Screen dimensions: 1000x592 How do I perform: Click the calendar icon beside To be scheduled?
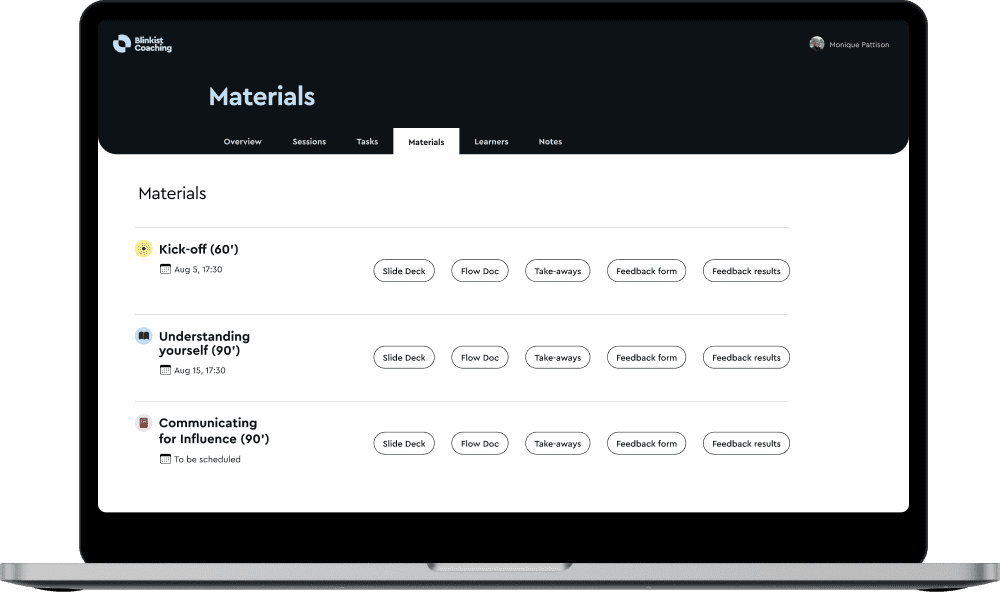165,460
